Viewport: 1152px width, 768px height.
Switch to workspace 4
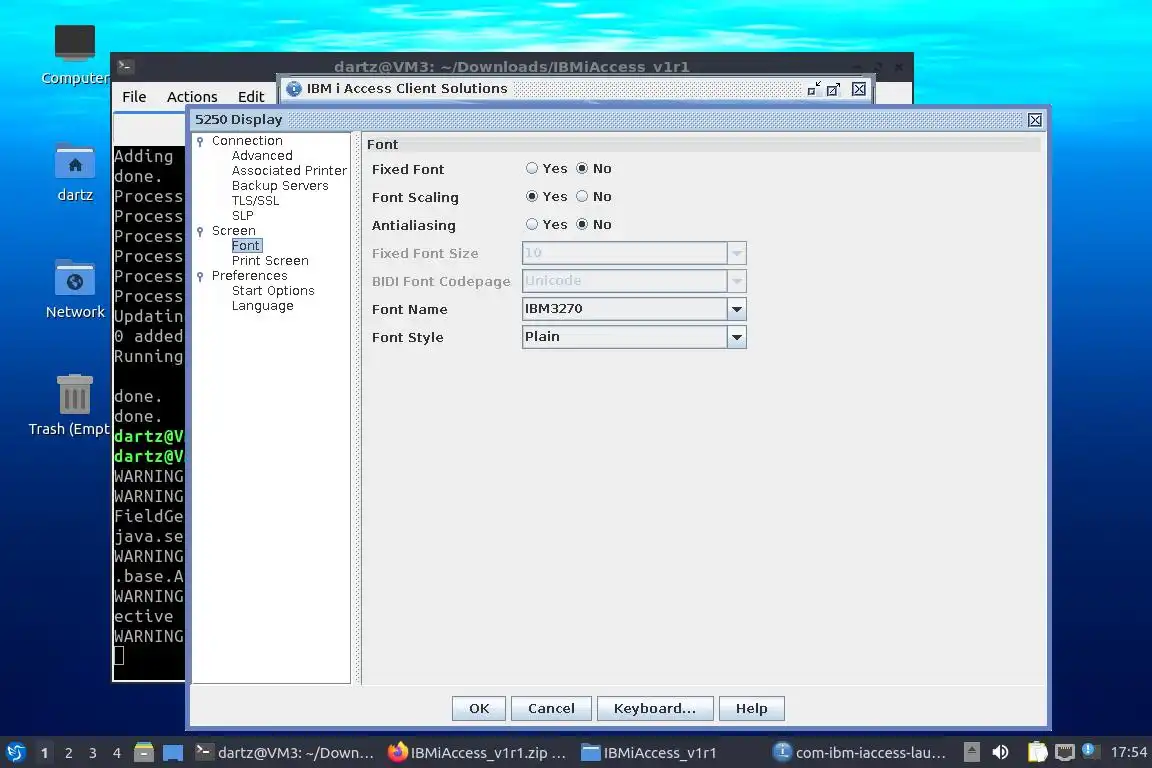[x=117, y=753]
